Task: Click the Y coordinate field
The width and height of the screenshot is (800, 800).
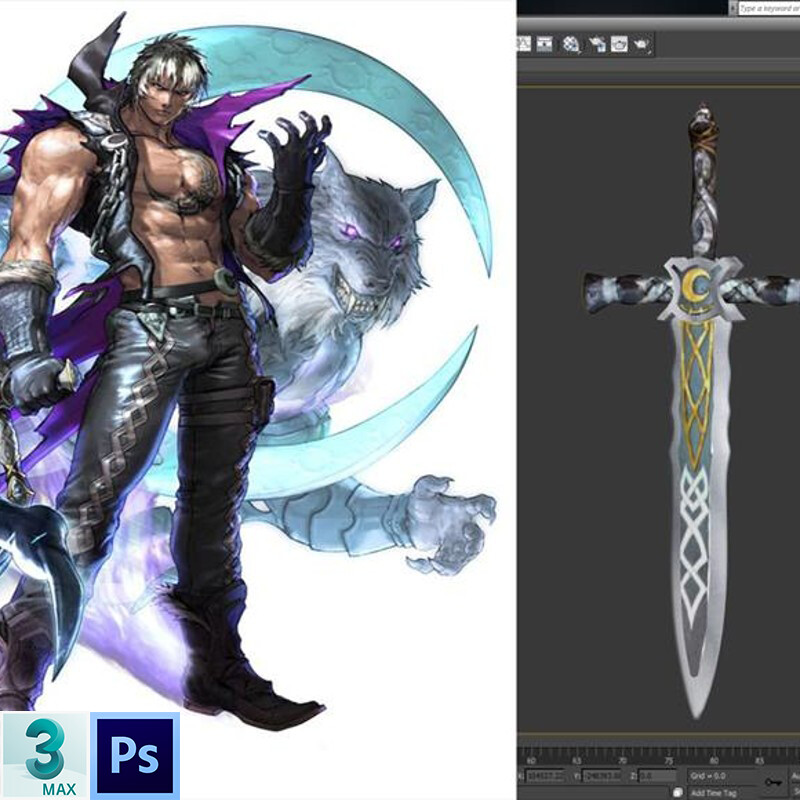Action: coord(602,776)
